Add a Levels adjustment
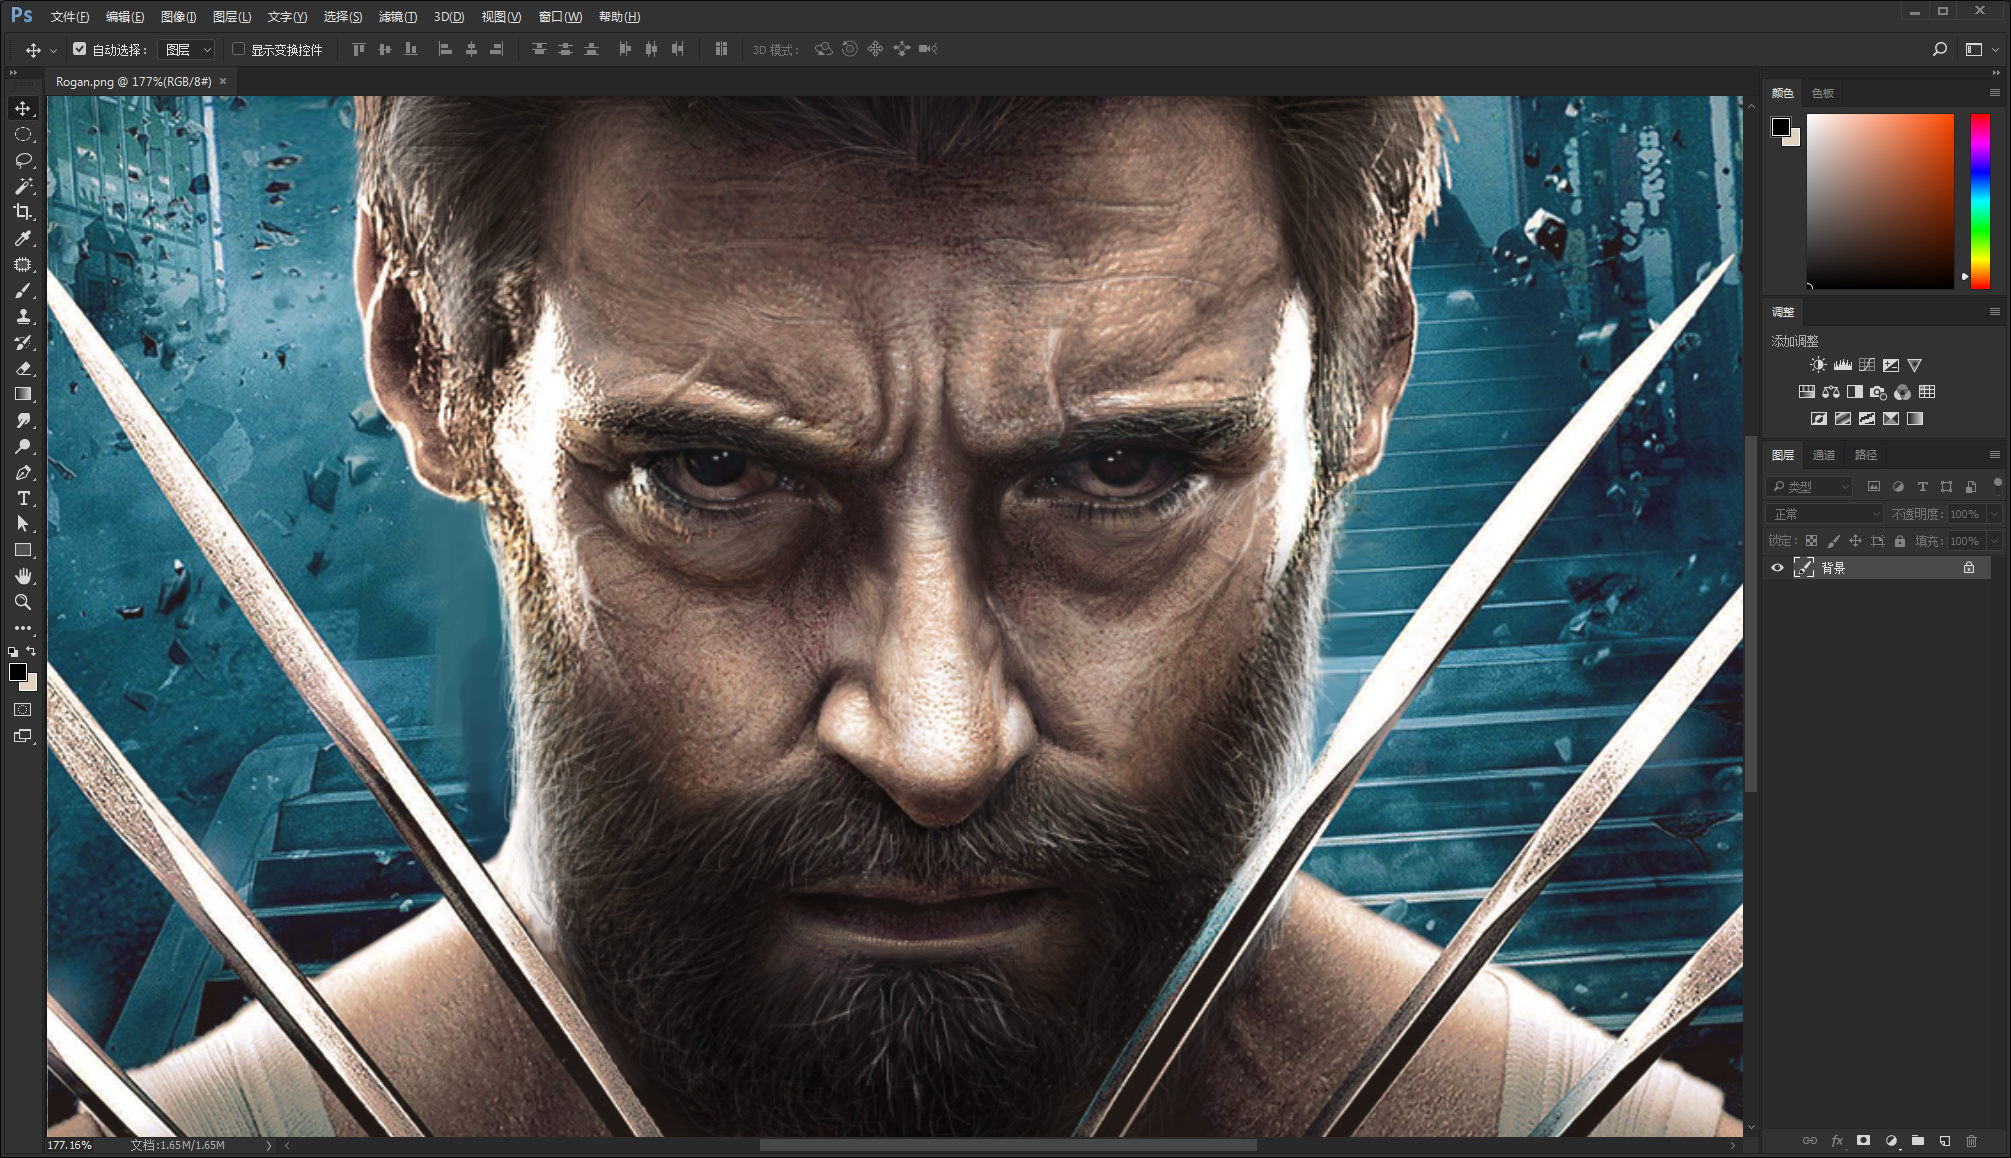Screen dimensions: 2011x1158 (x=1842, y=365)
